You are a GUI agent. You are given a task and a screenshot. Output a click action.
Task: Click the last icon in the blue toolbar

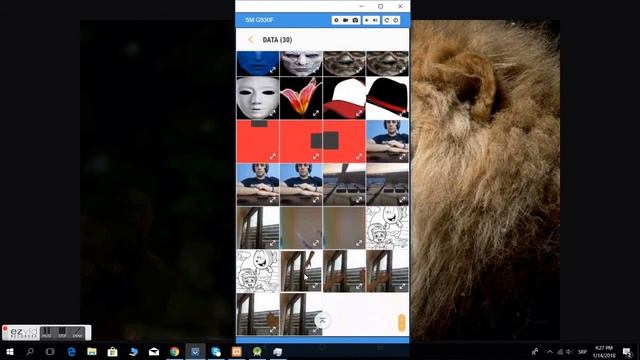[395, 20]
